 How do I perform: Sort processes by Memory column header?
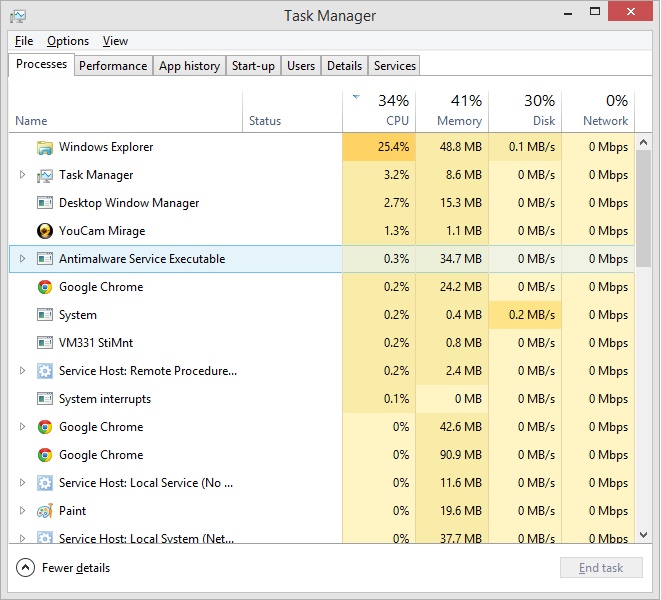452,111
